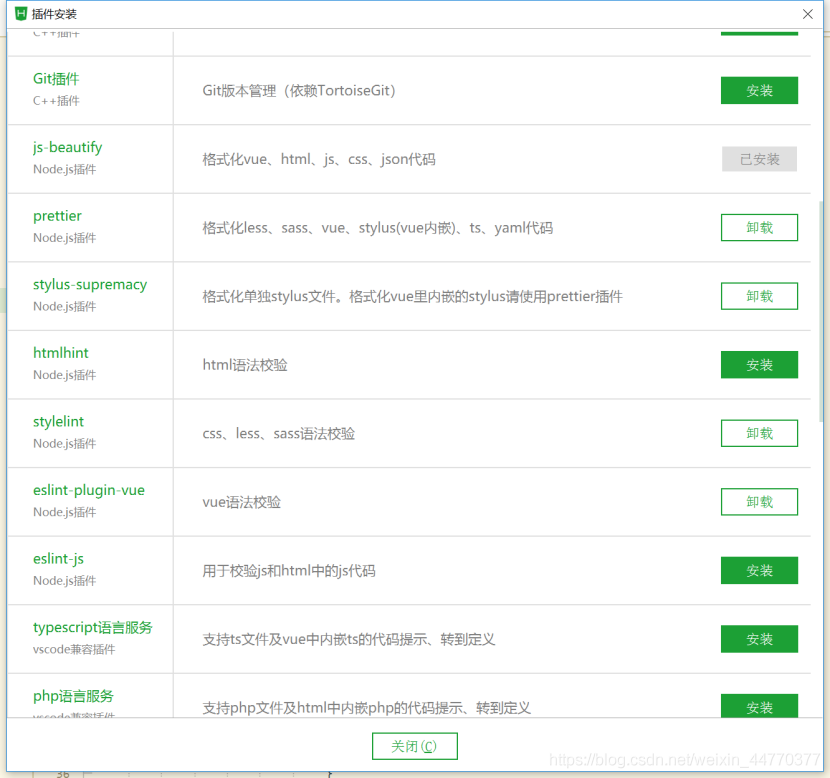
Task: Install the Git插件 plugin
Action: 758,90
